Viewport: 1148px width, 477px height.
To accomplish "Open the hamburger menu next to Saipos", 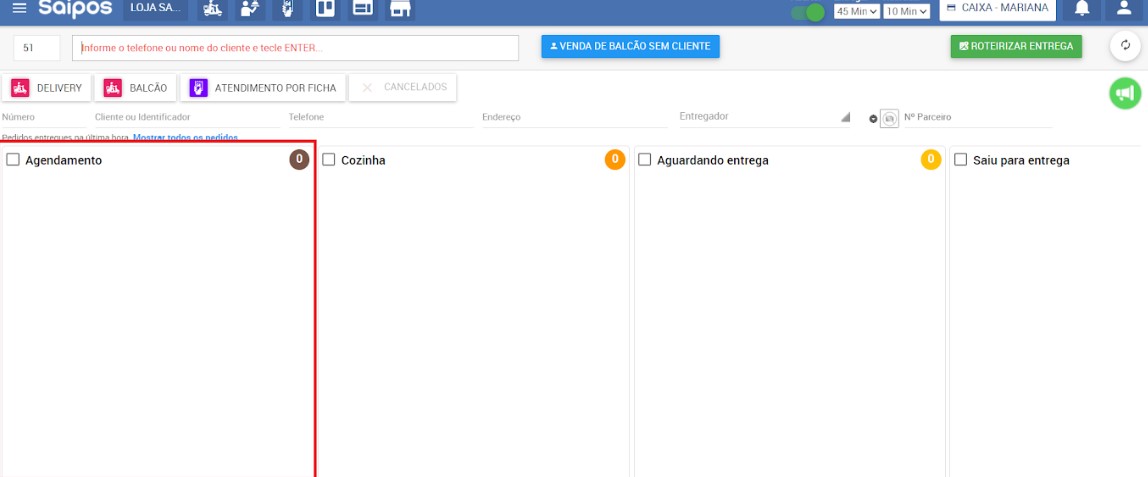I will coord(19,8).
